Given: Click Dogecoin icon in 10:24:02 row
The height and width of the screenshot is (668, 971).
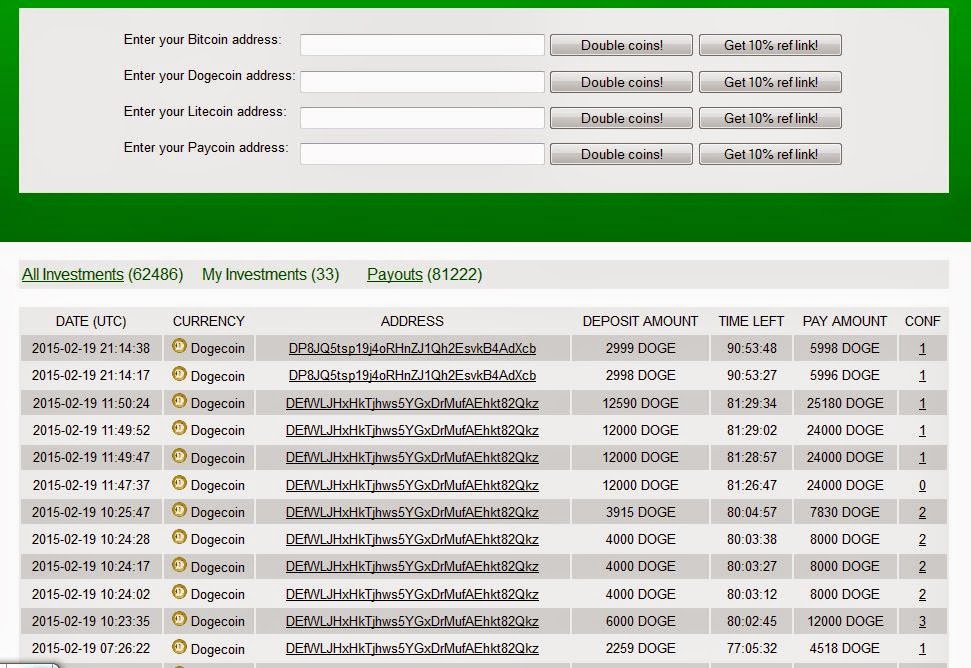Looking at the screenshot, I should (x=179, y=592).
